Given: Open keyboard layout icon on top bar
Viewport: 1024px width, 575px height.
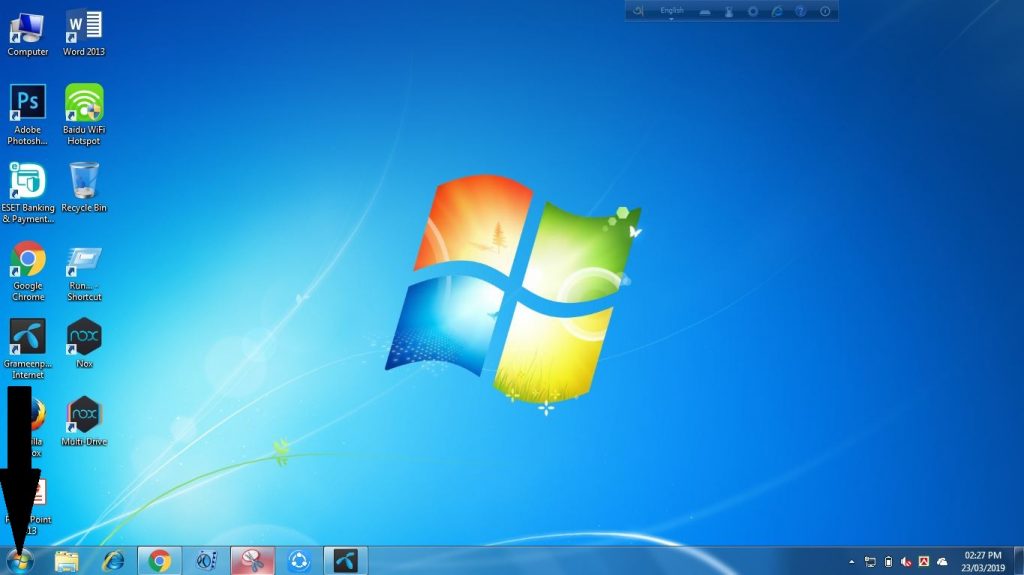Looking at the screenshot, I should click(705, 12).
